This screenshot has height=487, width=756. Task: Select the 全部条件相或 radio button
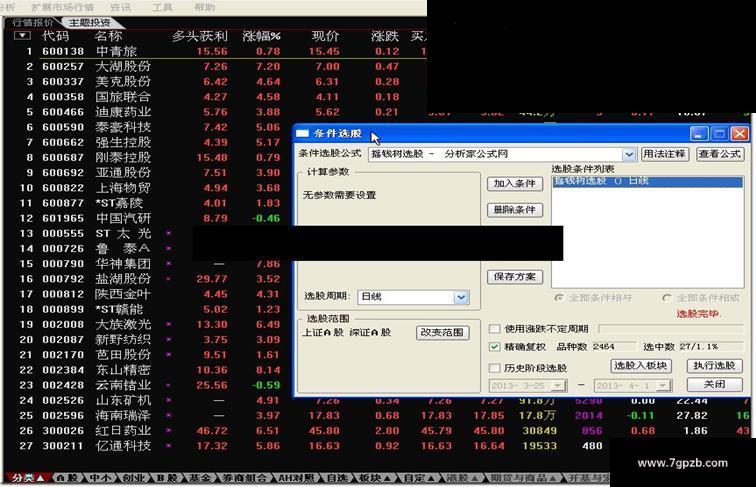[667, 298]
